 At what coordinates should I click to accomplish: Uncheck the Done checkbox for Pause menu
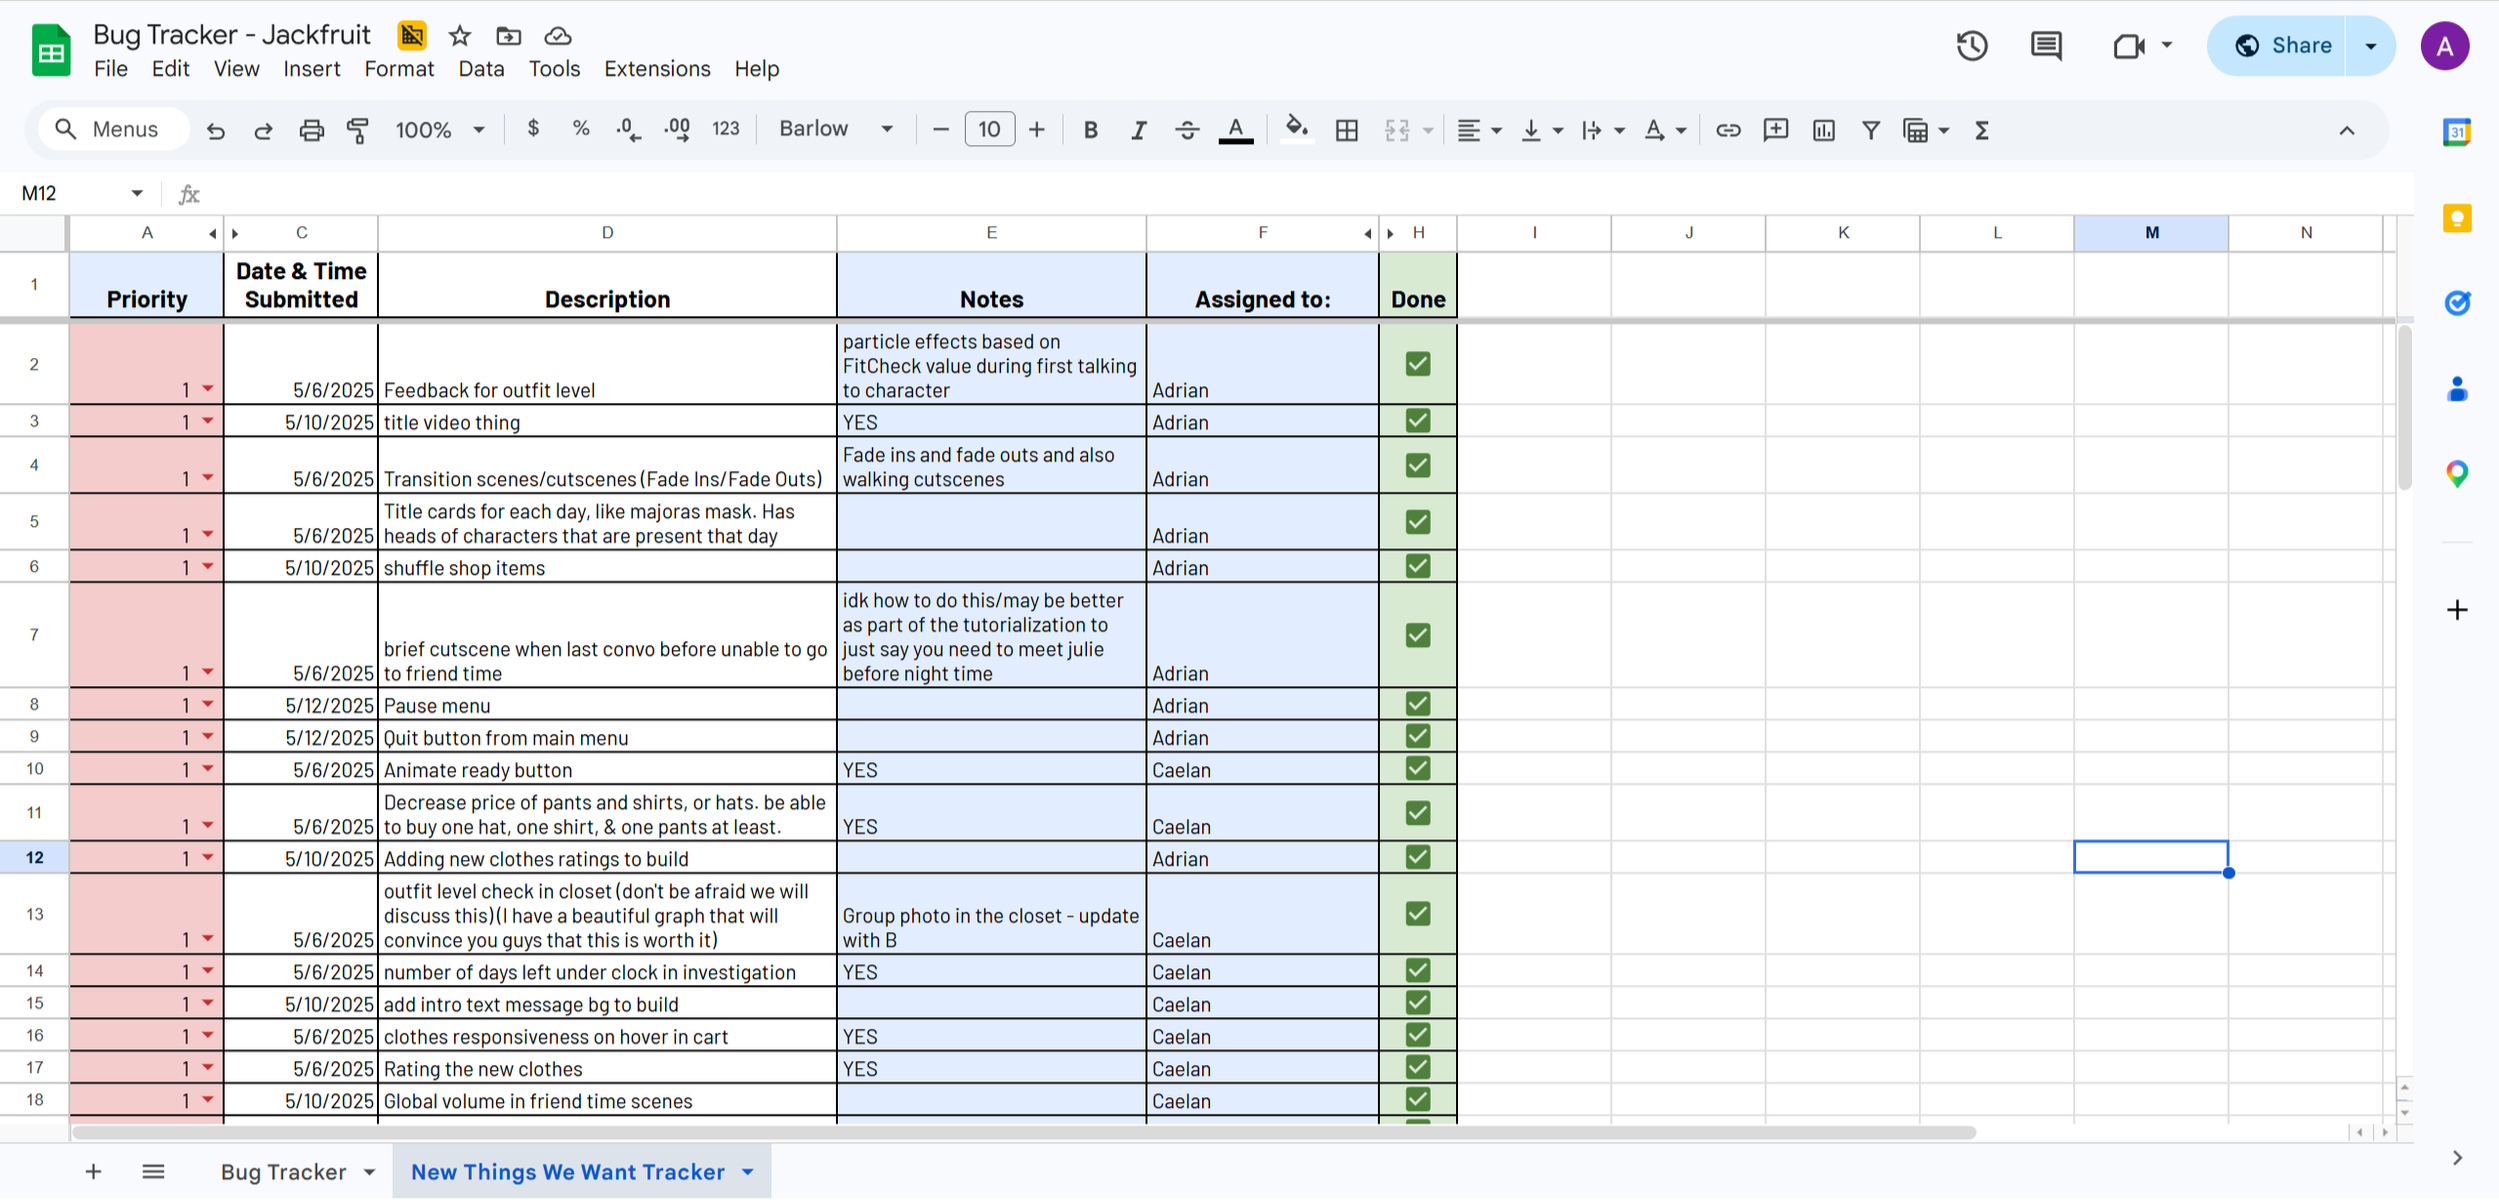1417,703
